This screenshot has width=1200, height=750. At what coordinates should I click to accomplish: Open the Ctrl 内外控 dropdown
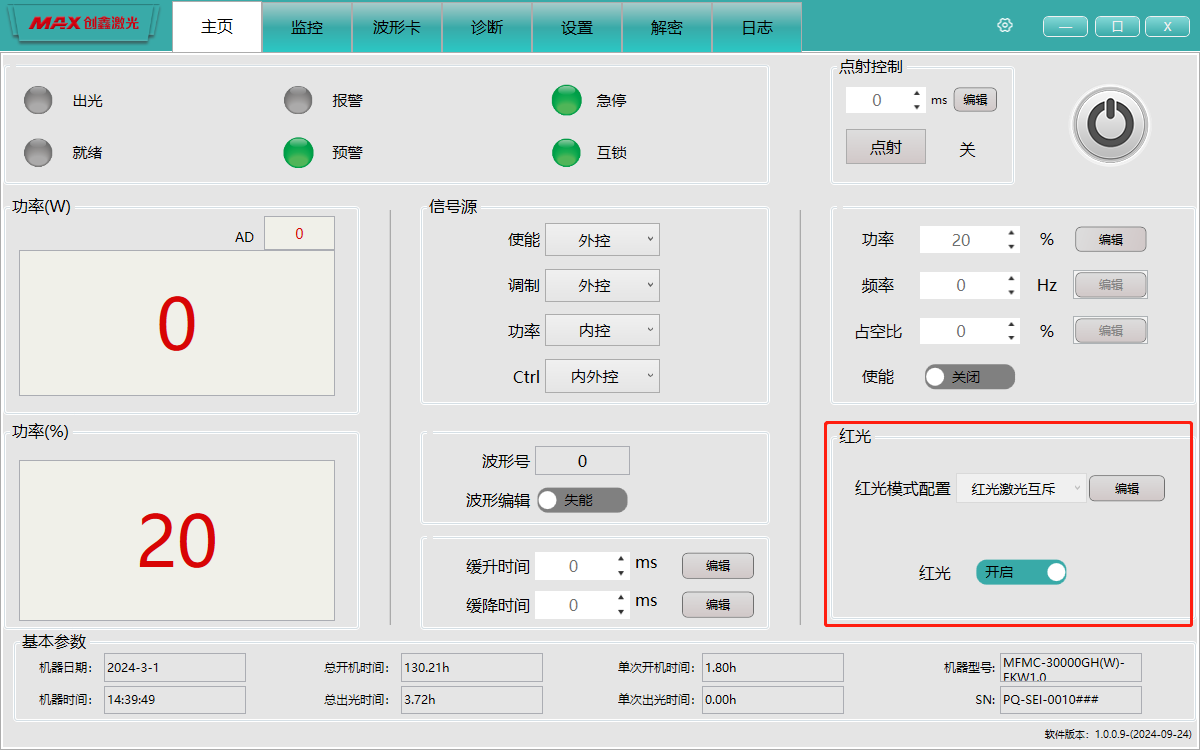(602, 376)
